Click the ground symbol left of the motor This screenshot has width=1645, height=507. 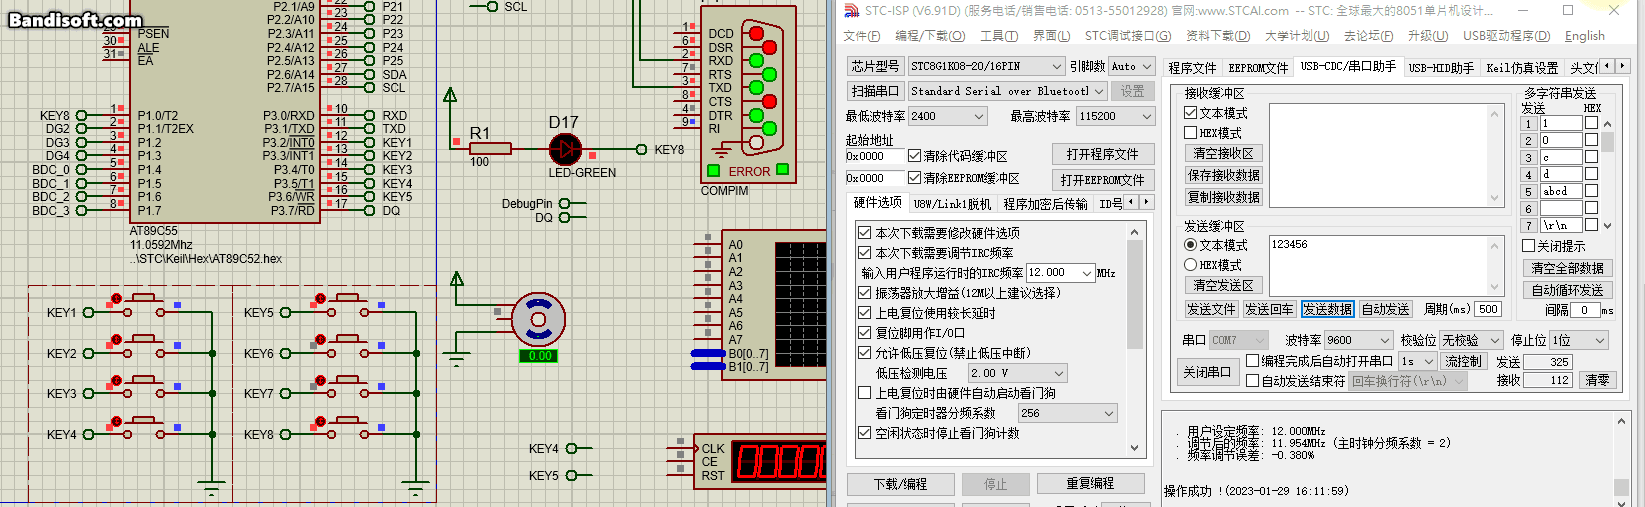tap(457, 358)
